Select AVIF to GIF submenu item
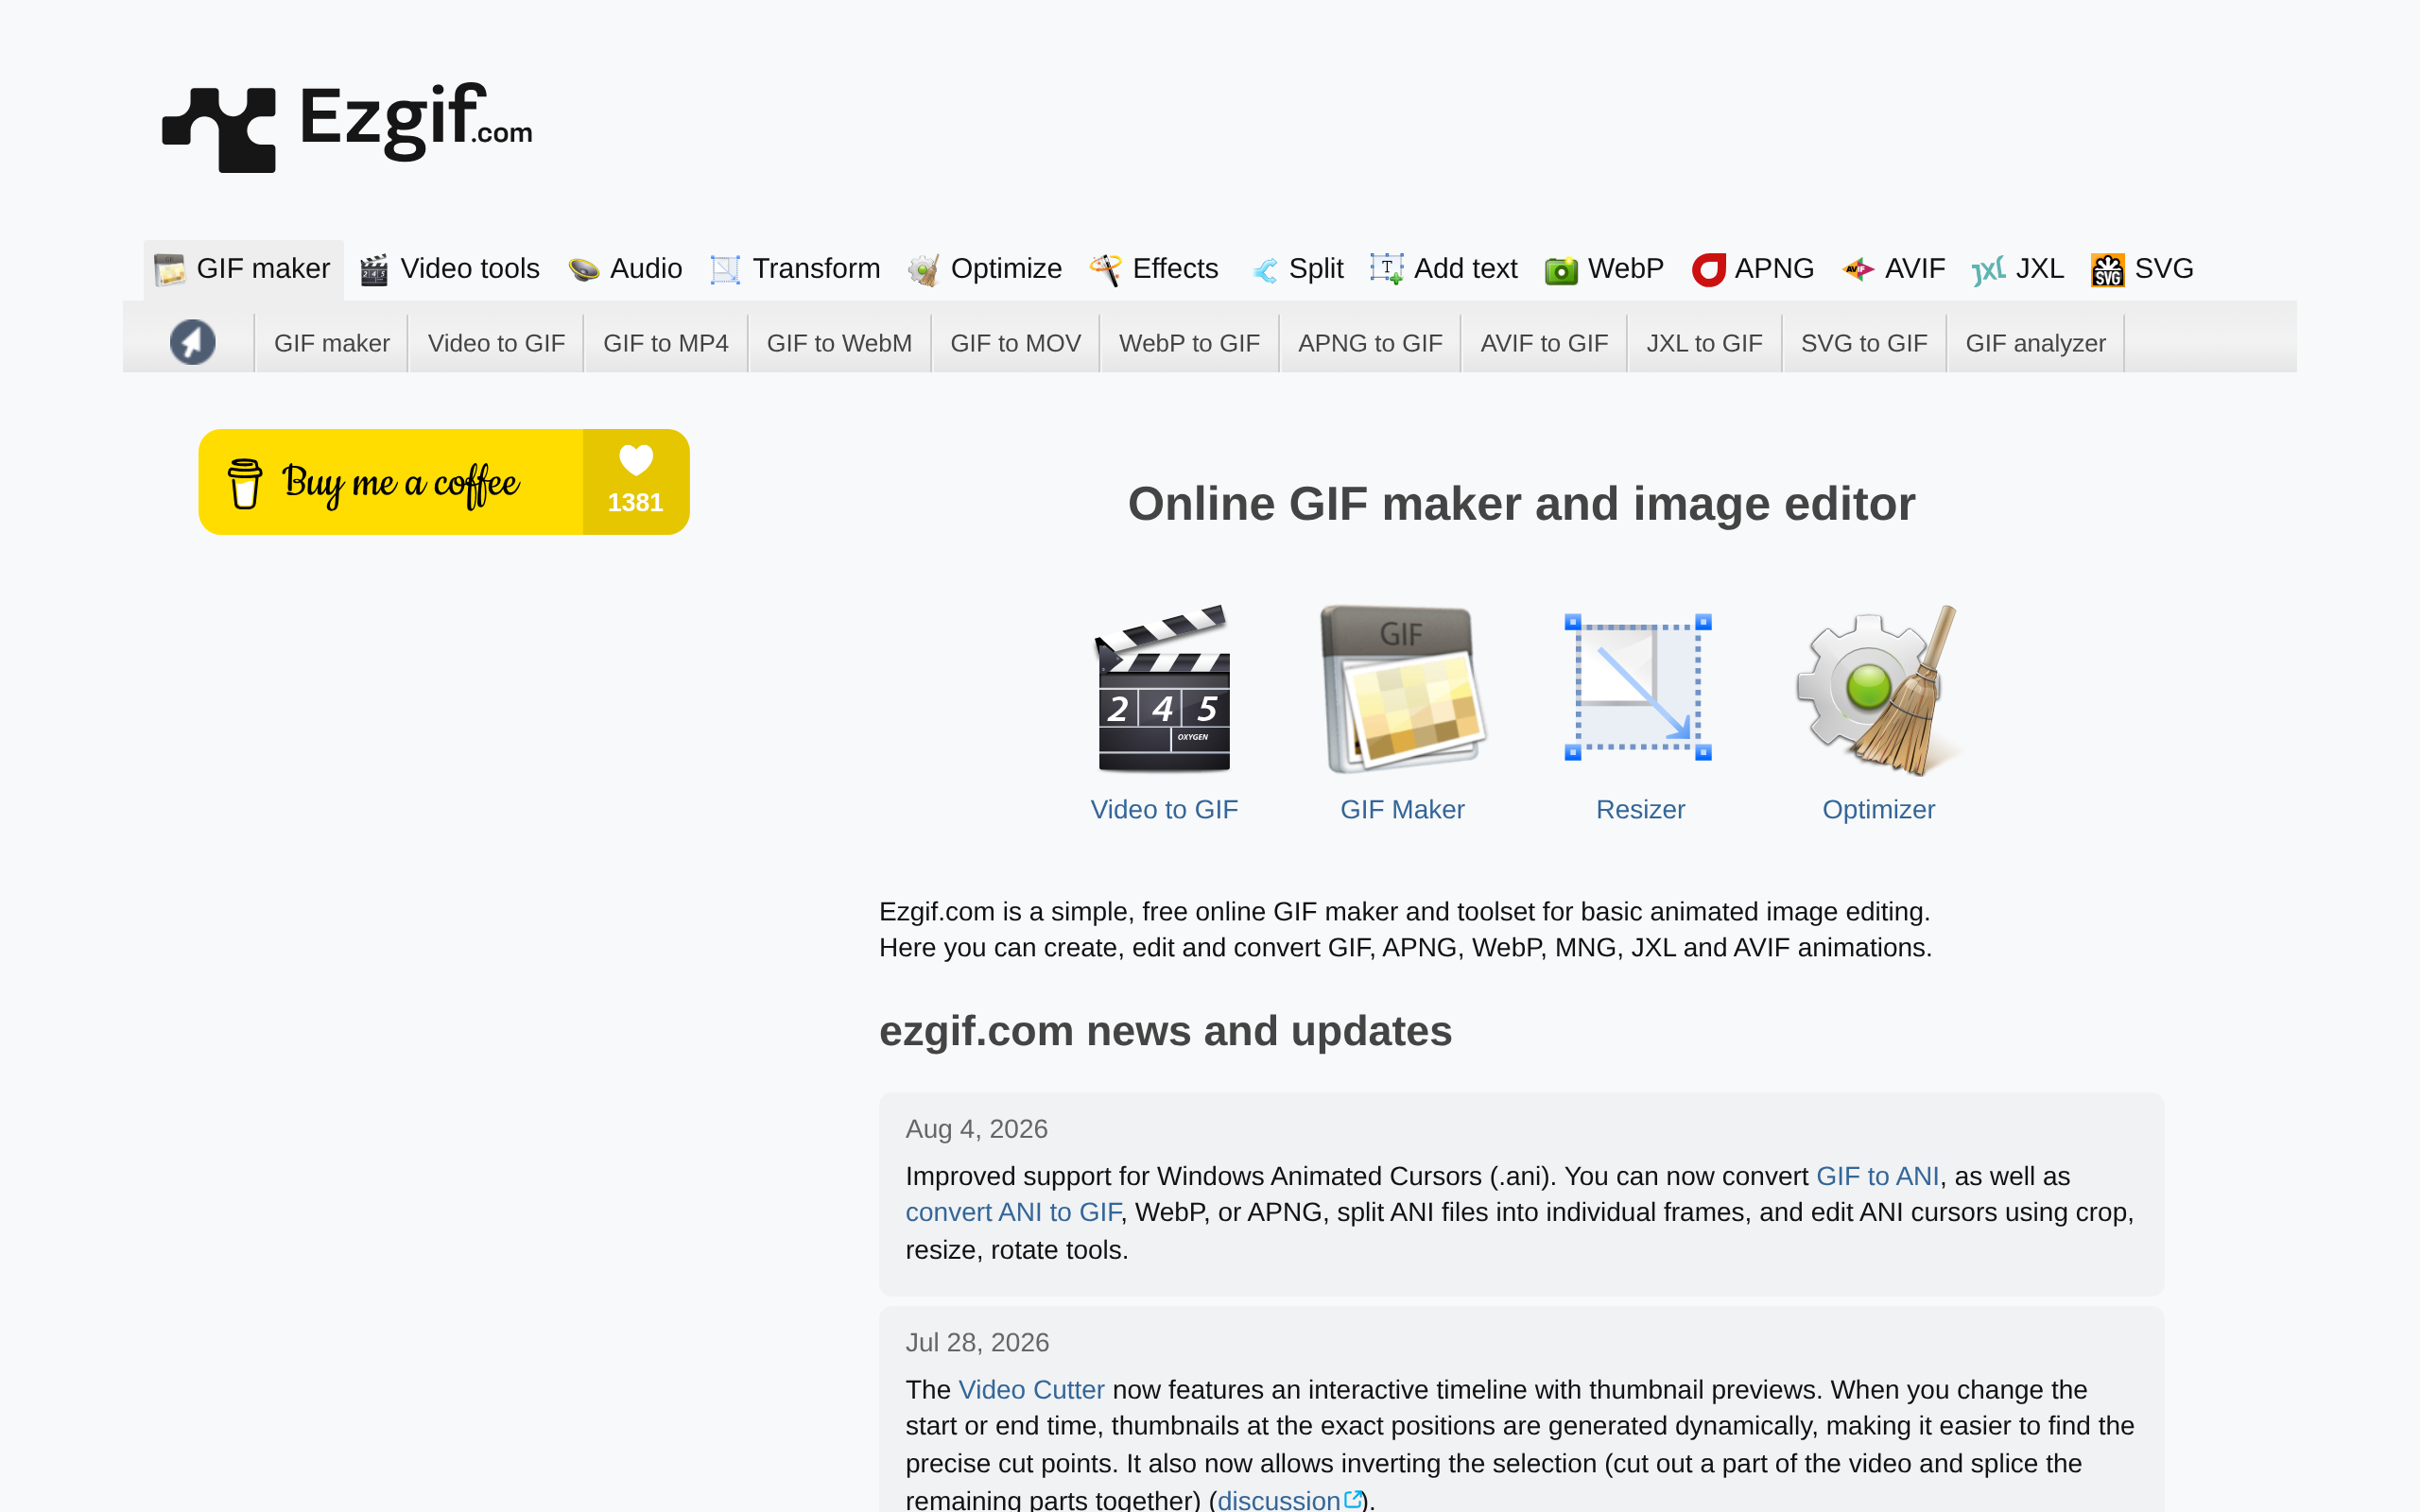Image resolution: width=2420 pixels, height=1512 pixels. coord(1544,343)
